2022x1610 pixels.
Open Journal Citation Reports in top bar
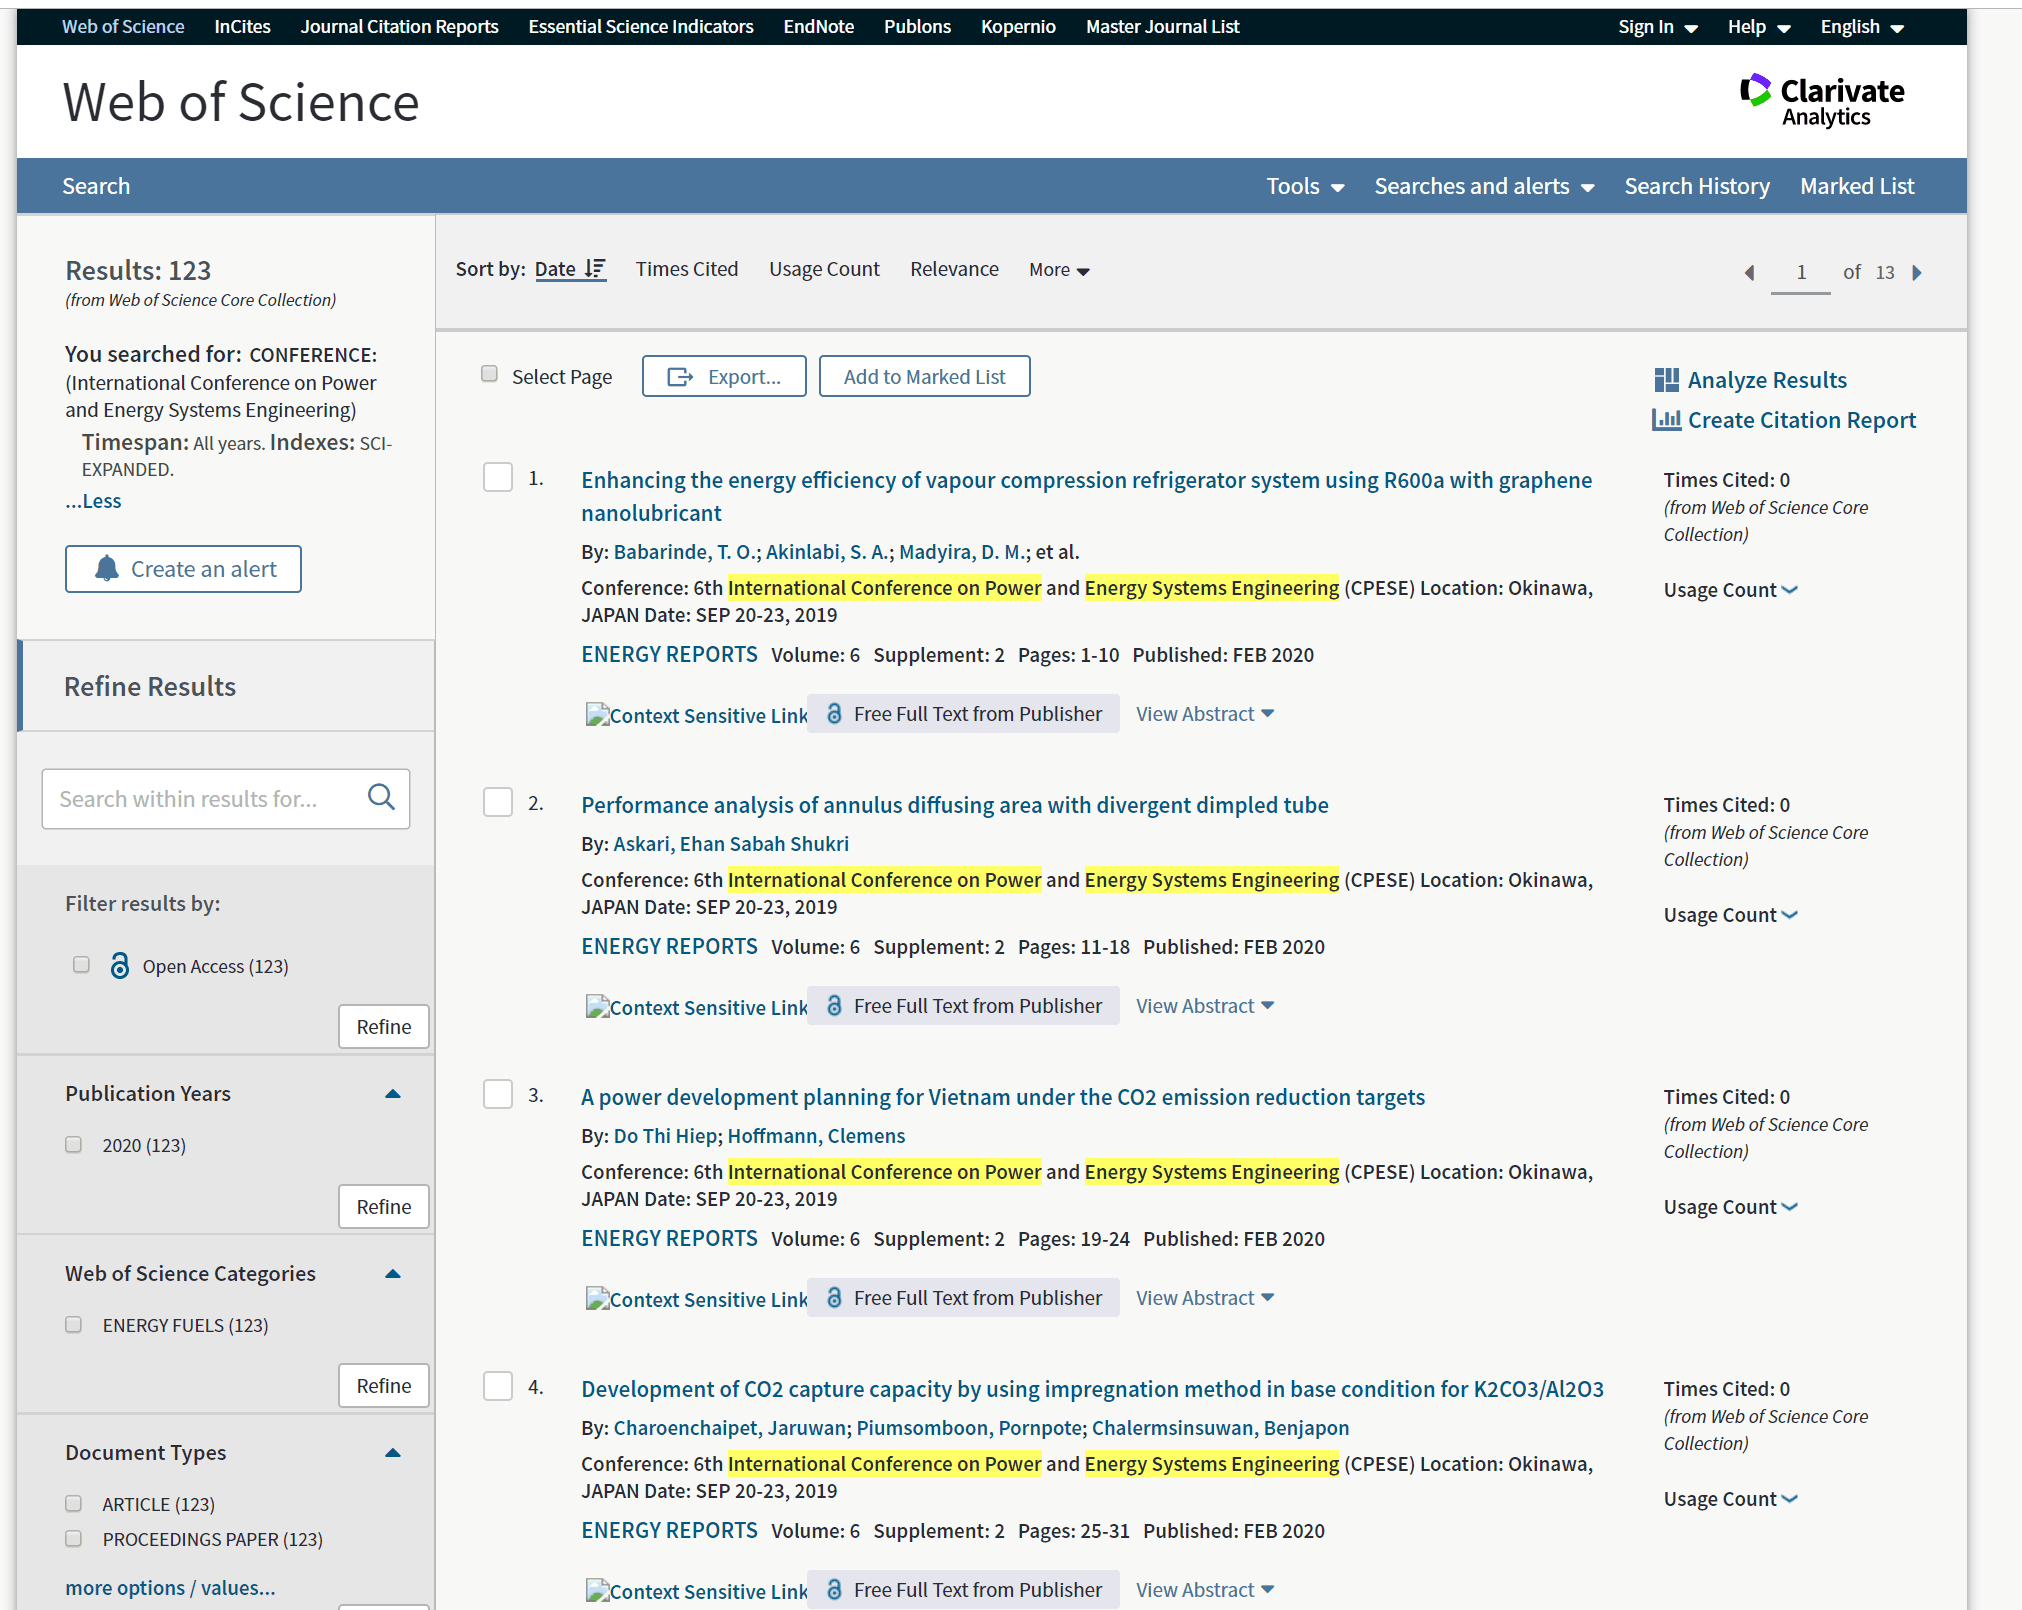399,27
